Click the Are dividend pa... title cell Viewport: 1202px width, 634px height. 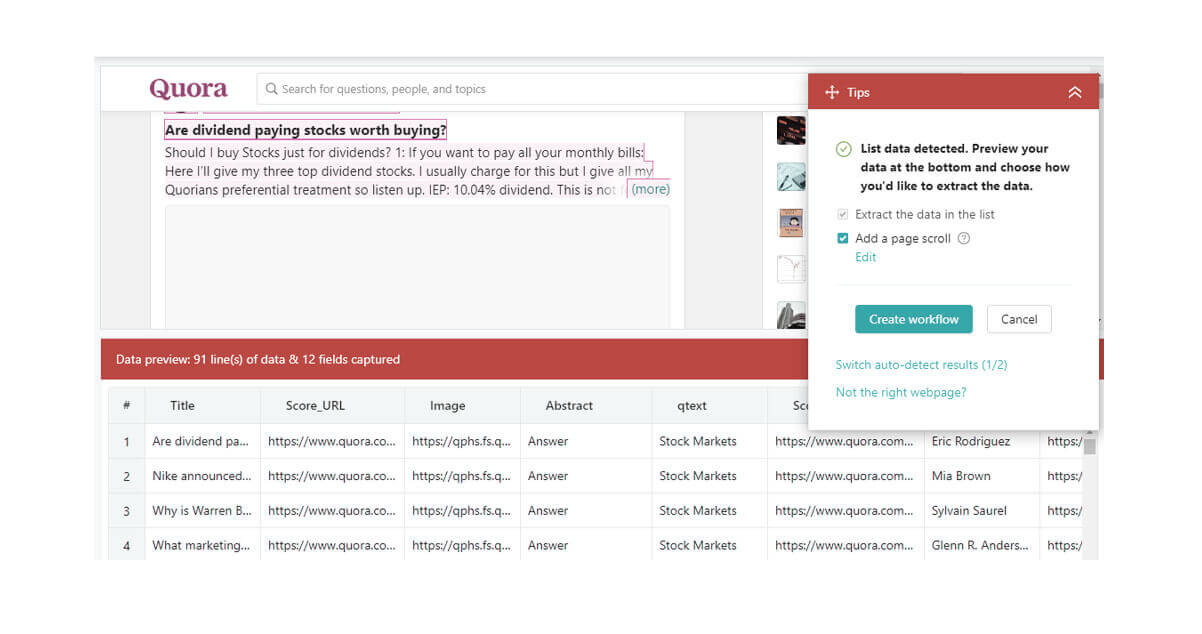[x=201, y=441]
